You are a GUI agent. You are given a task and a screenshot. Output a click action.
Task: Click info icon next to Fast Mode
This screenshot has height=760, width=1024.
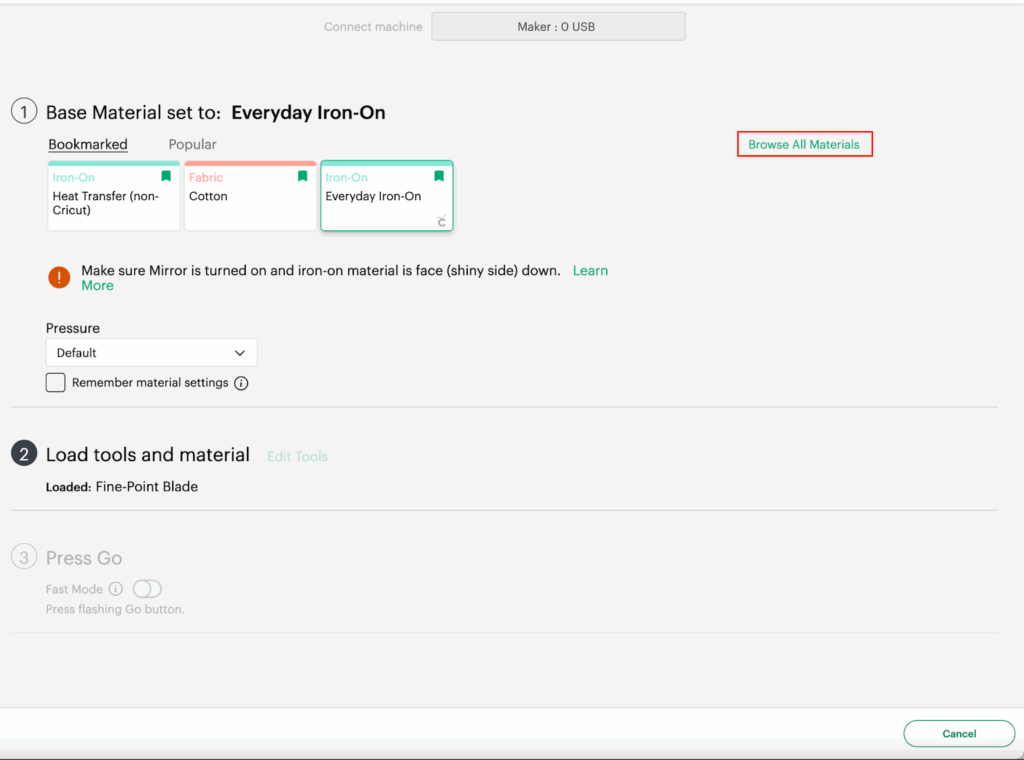point(116,589)
